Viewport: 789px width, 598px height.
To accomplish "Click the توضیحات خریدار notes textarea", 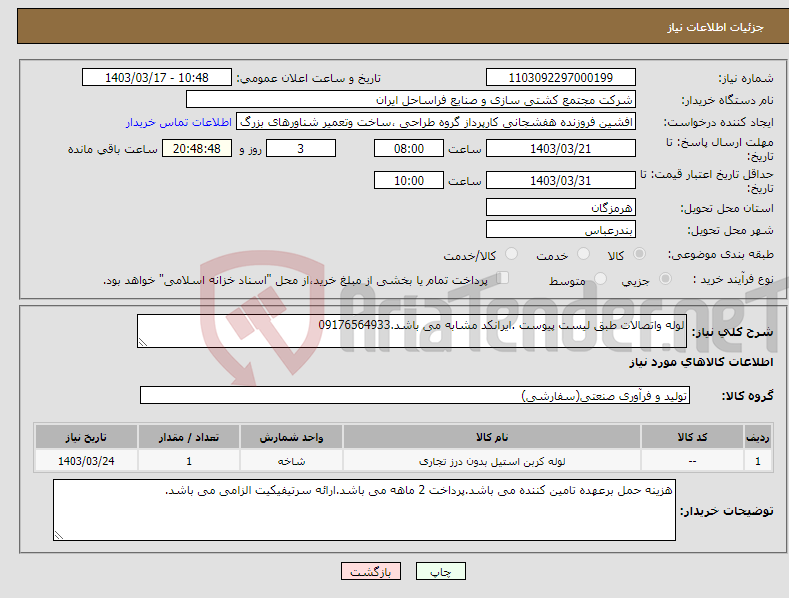I will [364, 510].
